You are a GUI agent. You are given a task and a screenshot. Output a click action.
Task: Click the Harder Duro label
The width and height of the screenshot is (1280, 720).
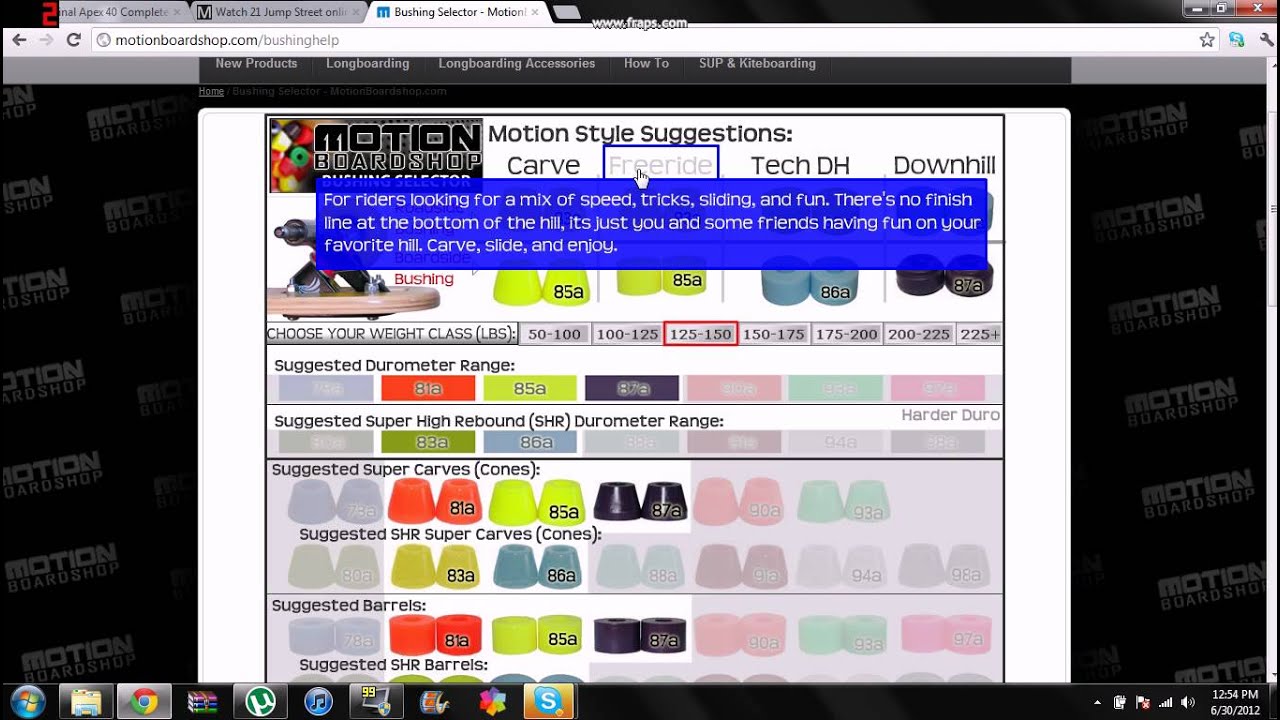coord(950,415)
